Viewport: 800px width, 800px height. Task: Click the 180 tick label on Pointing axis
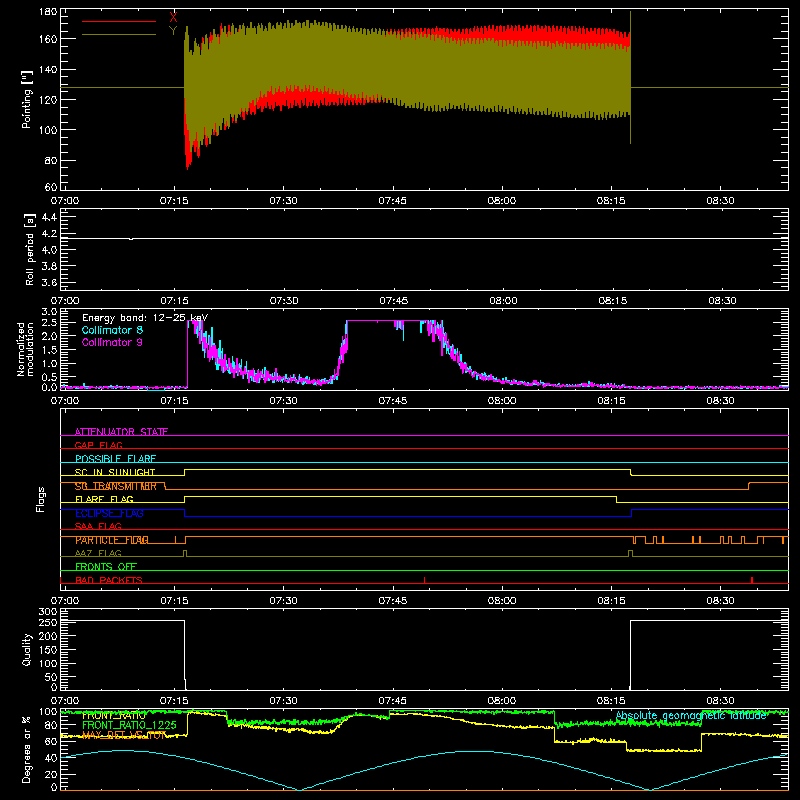[x=48, y=12]
